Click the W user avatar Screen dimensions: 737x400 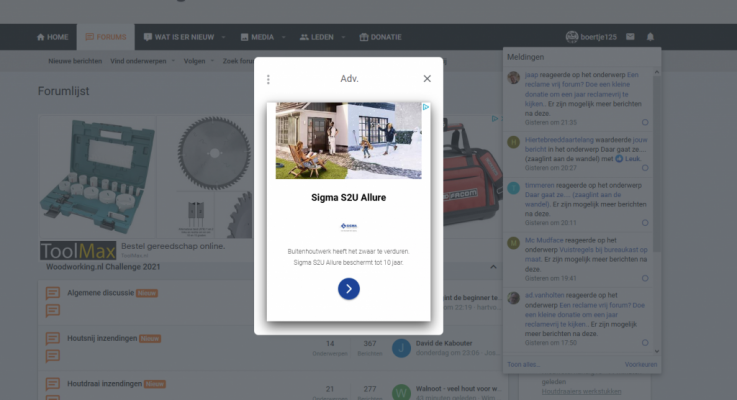pos(401,392)
